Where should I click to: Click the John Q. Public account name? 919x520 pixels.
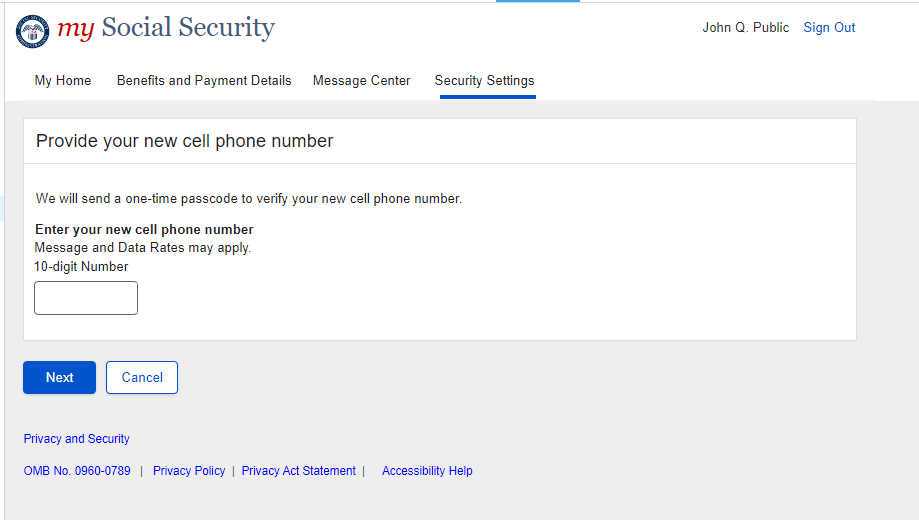tap(745, 28)
